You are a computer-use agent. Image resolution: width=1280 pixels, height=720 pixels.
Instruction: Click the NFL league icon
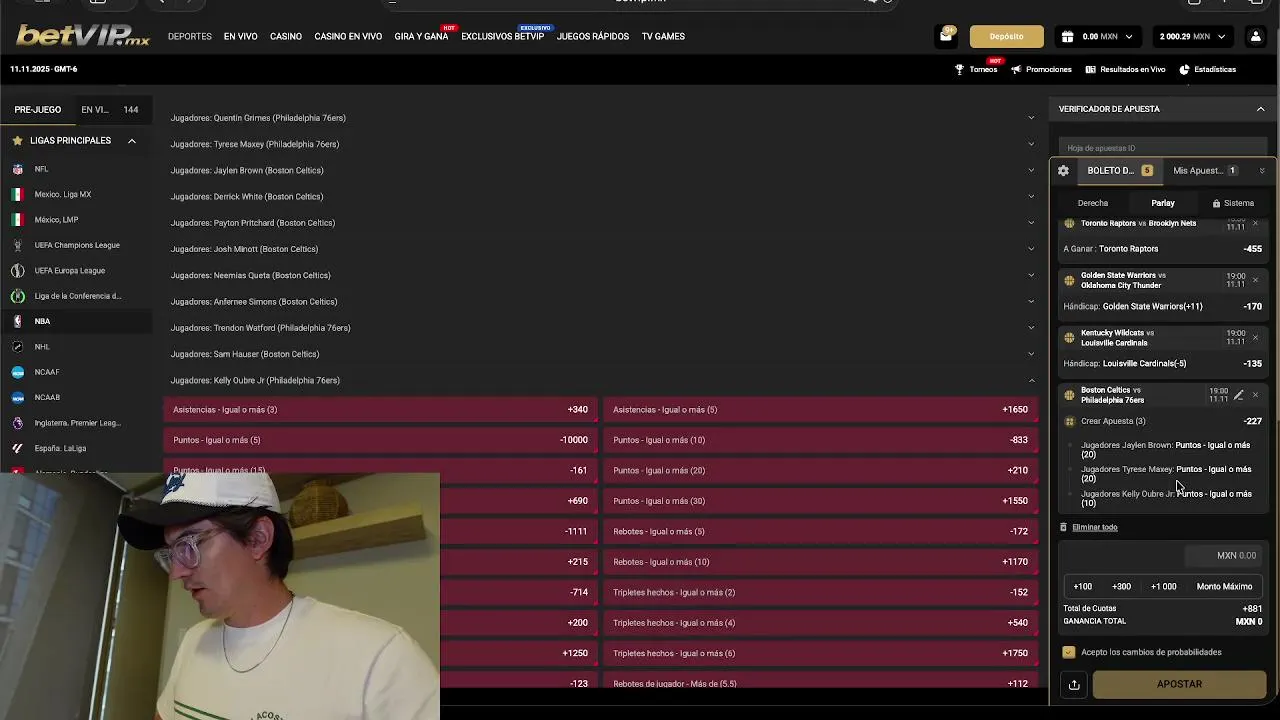pyautogui.click(x=17, y=169)
